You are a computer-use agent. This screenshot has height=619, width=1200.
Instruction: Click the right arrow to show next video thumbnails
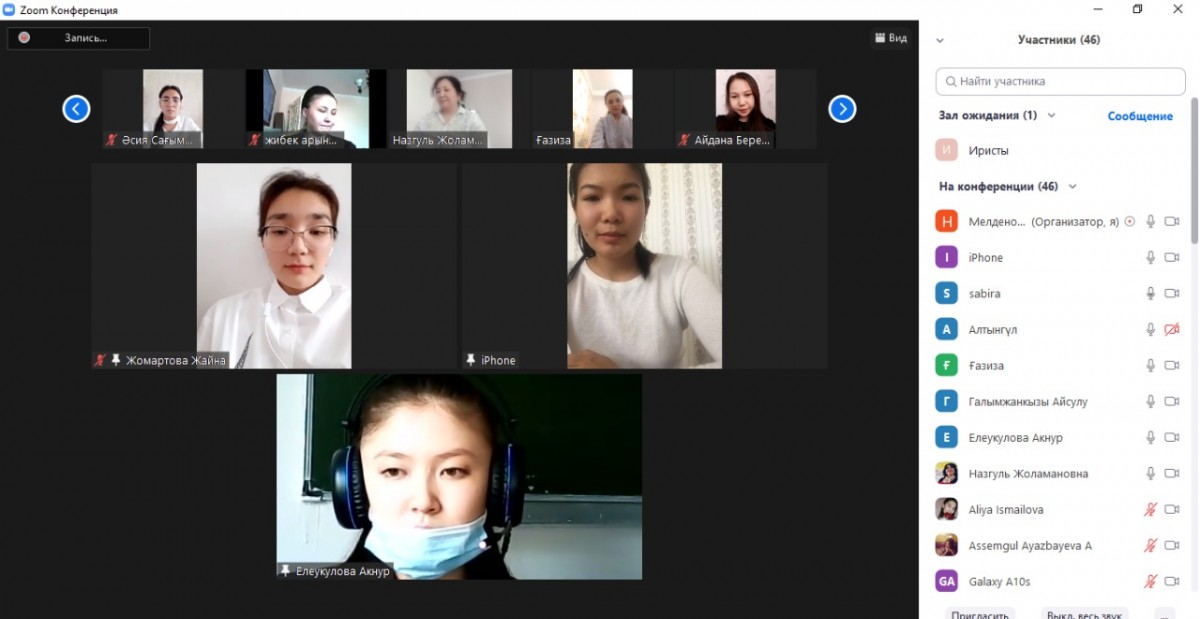(842, 109)
